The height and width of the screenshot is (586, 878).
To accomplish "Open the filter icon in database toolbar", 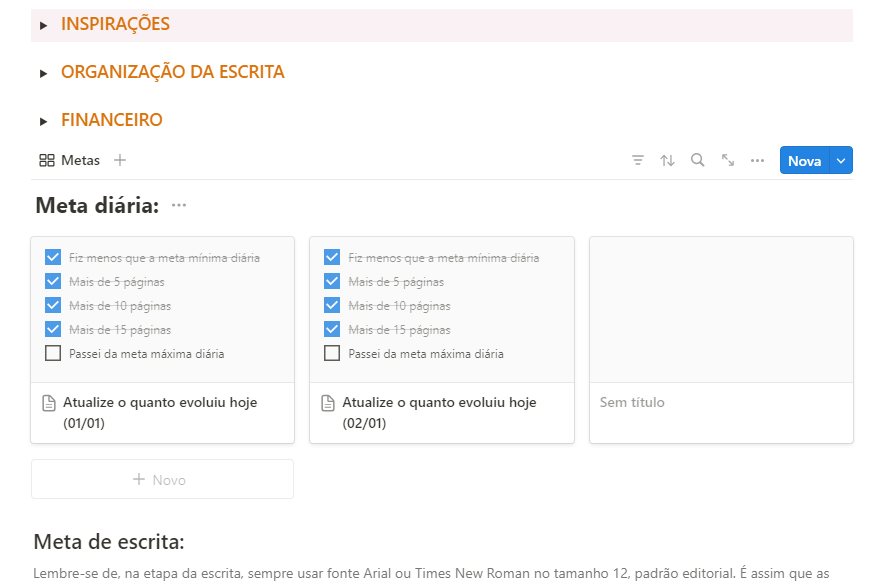I will click(x=638, y=160).
